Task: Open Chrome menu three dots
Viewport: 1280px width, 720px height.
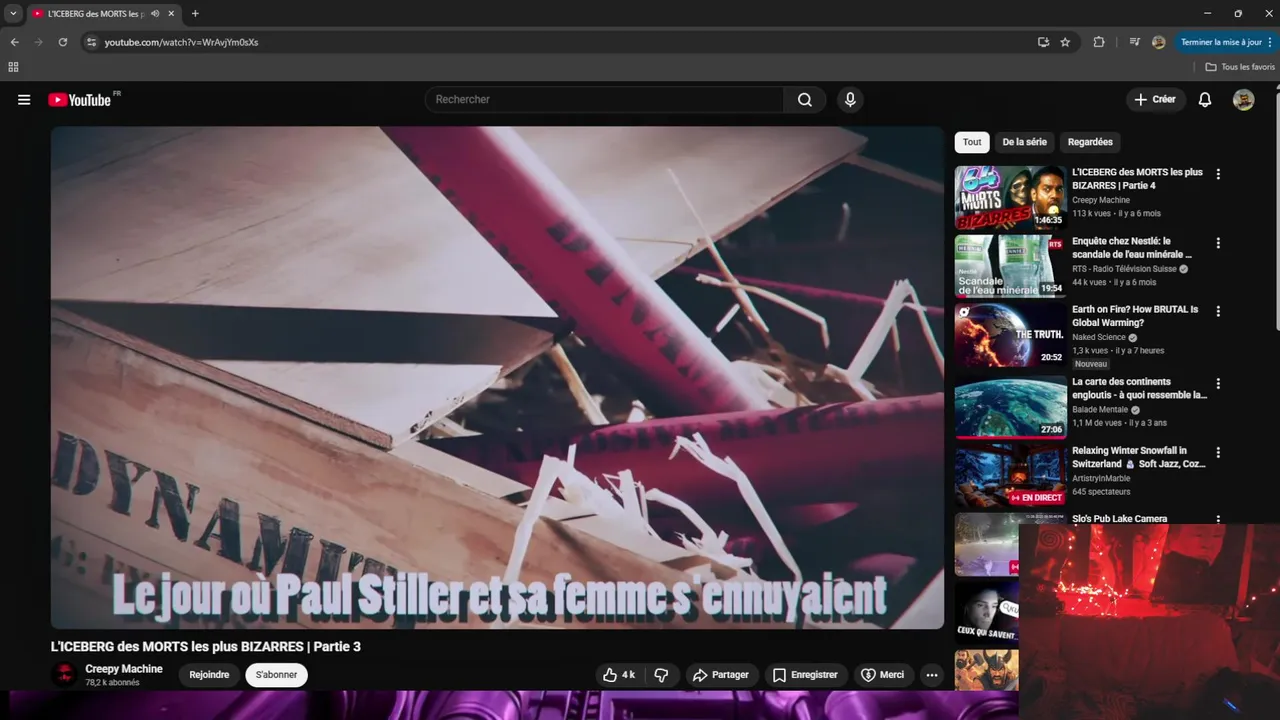Action: pos(1270,42)
